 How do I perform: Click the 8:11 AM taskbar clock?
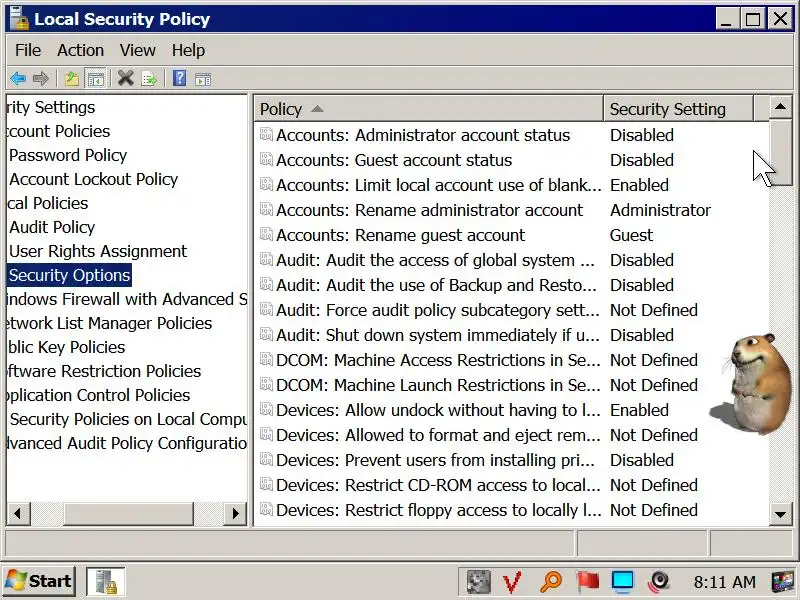(724, 582)
